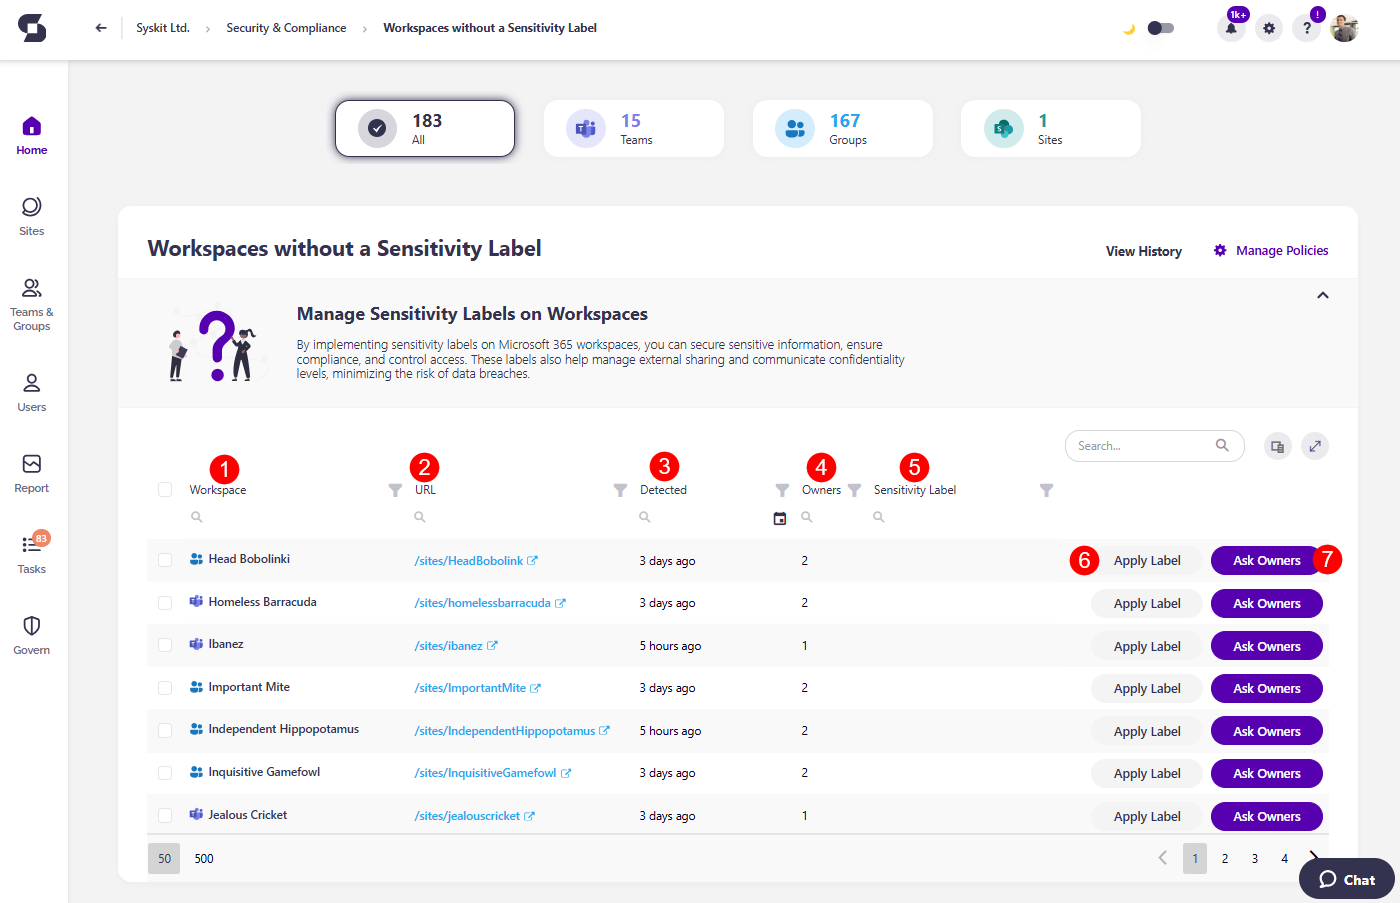Click the notifications bell icon
1400x903 pixels.
tap(1231, 27)
